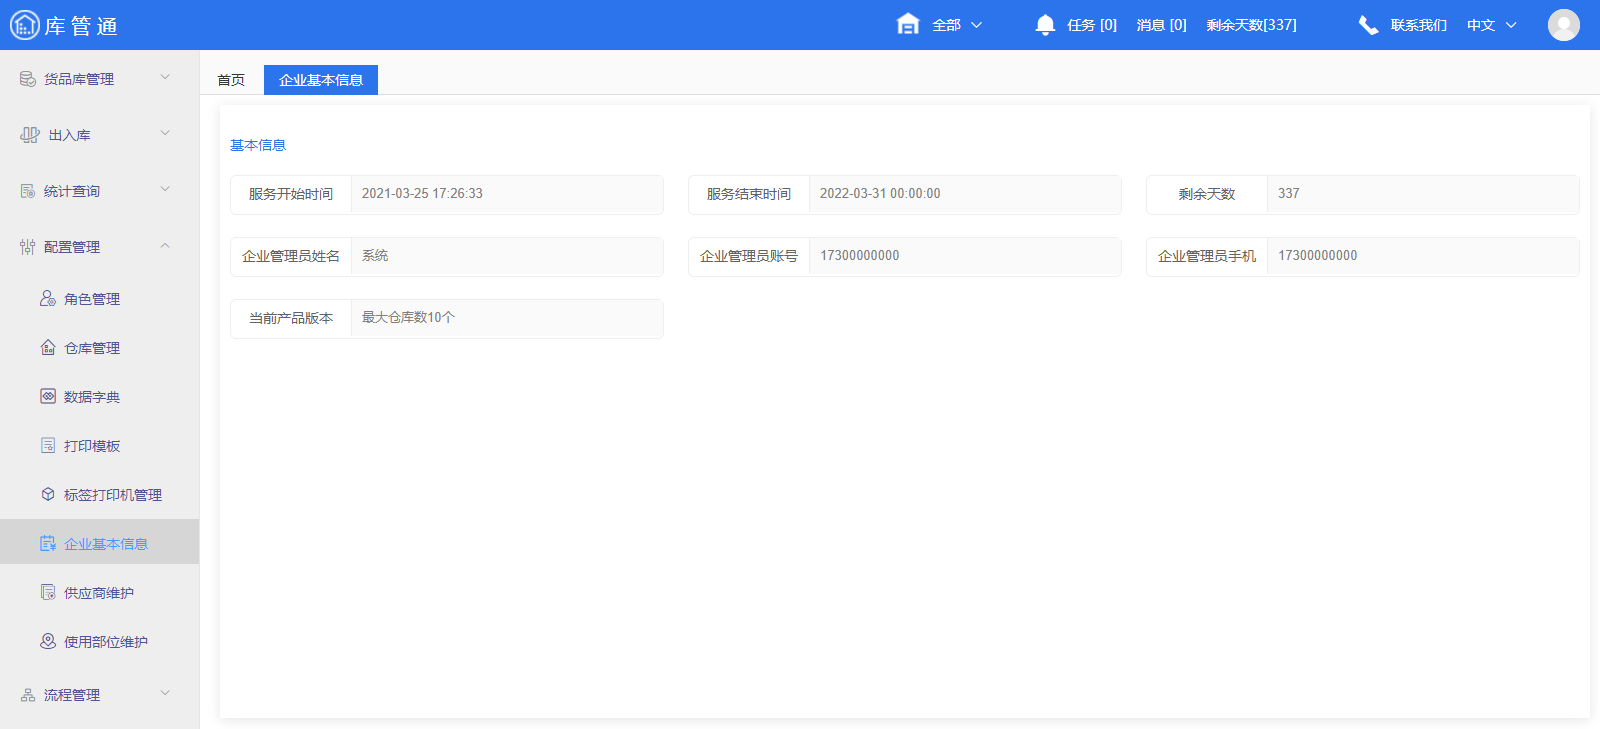Open 仓库管理 in the sidebar

[x=92, y=348]
